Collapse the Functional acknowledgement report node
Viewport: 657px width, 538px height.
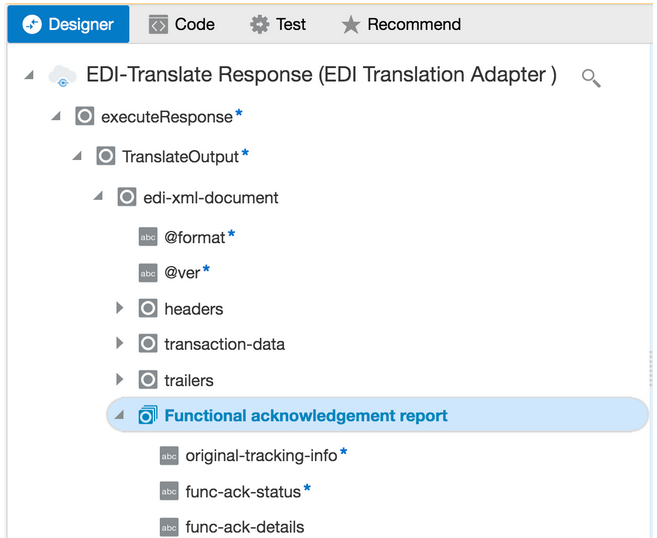(x=119, y=416)
